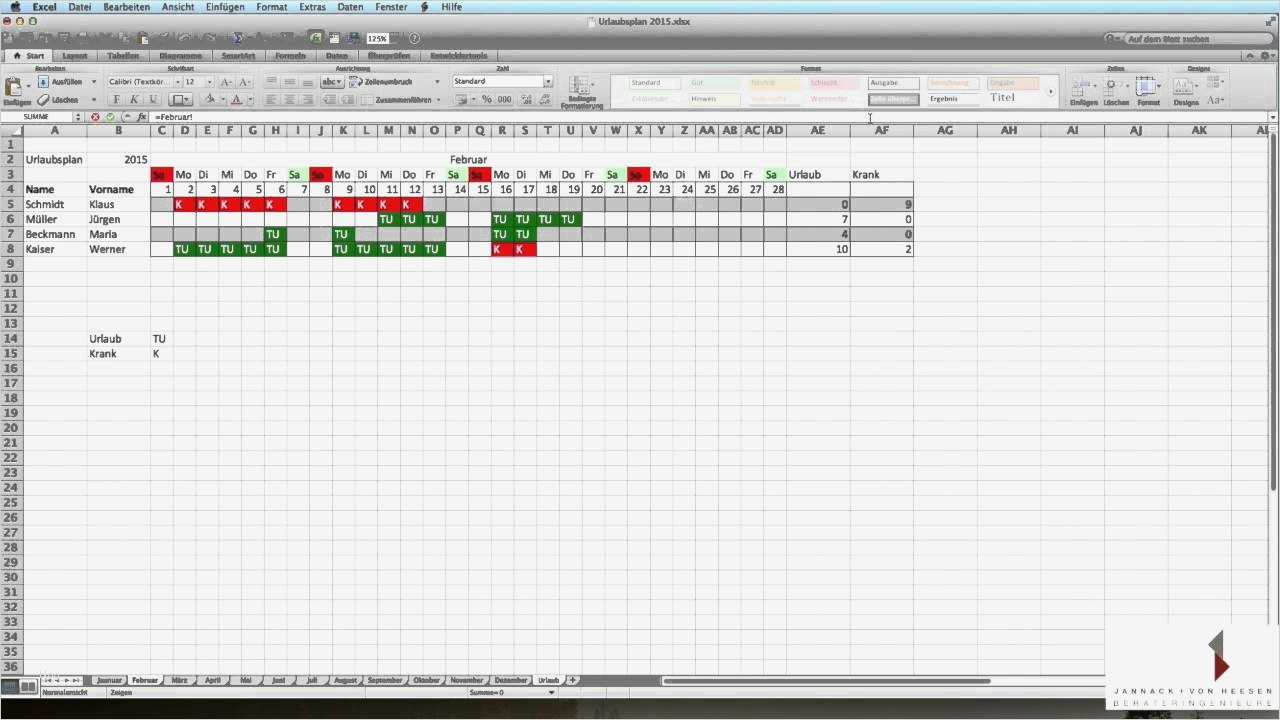The image size is (1280, 720).
Task: Toggle italic formatting (K)
Action: coord(134,100)
